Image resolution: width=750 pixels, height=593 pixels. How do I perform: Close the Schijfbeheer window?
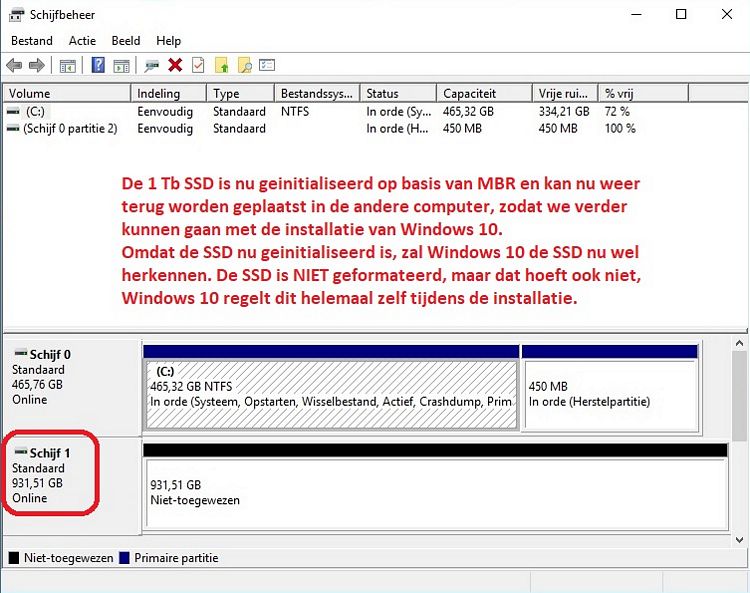click(727, 14)
